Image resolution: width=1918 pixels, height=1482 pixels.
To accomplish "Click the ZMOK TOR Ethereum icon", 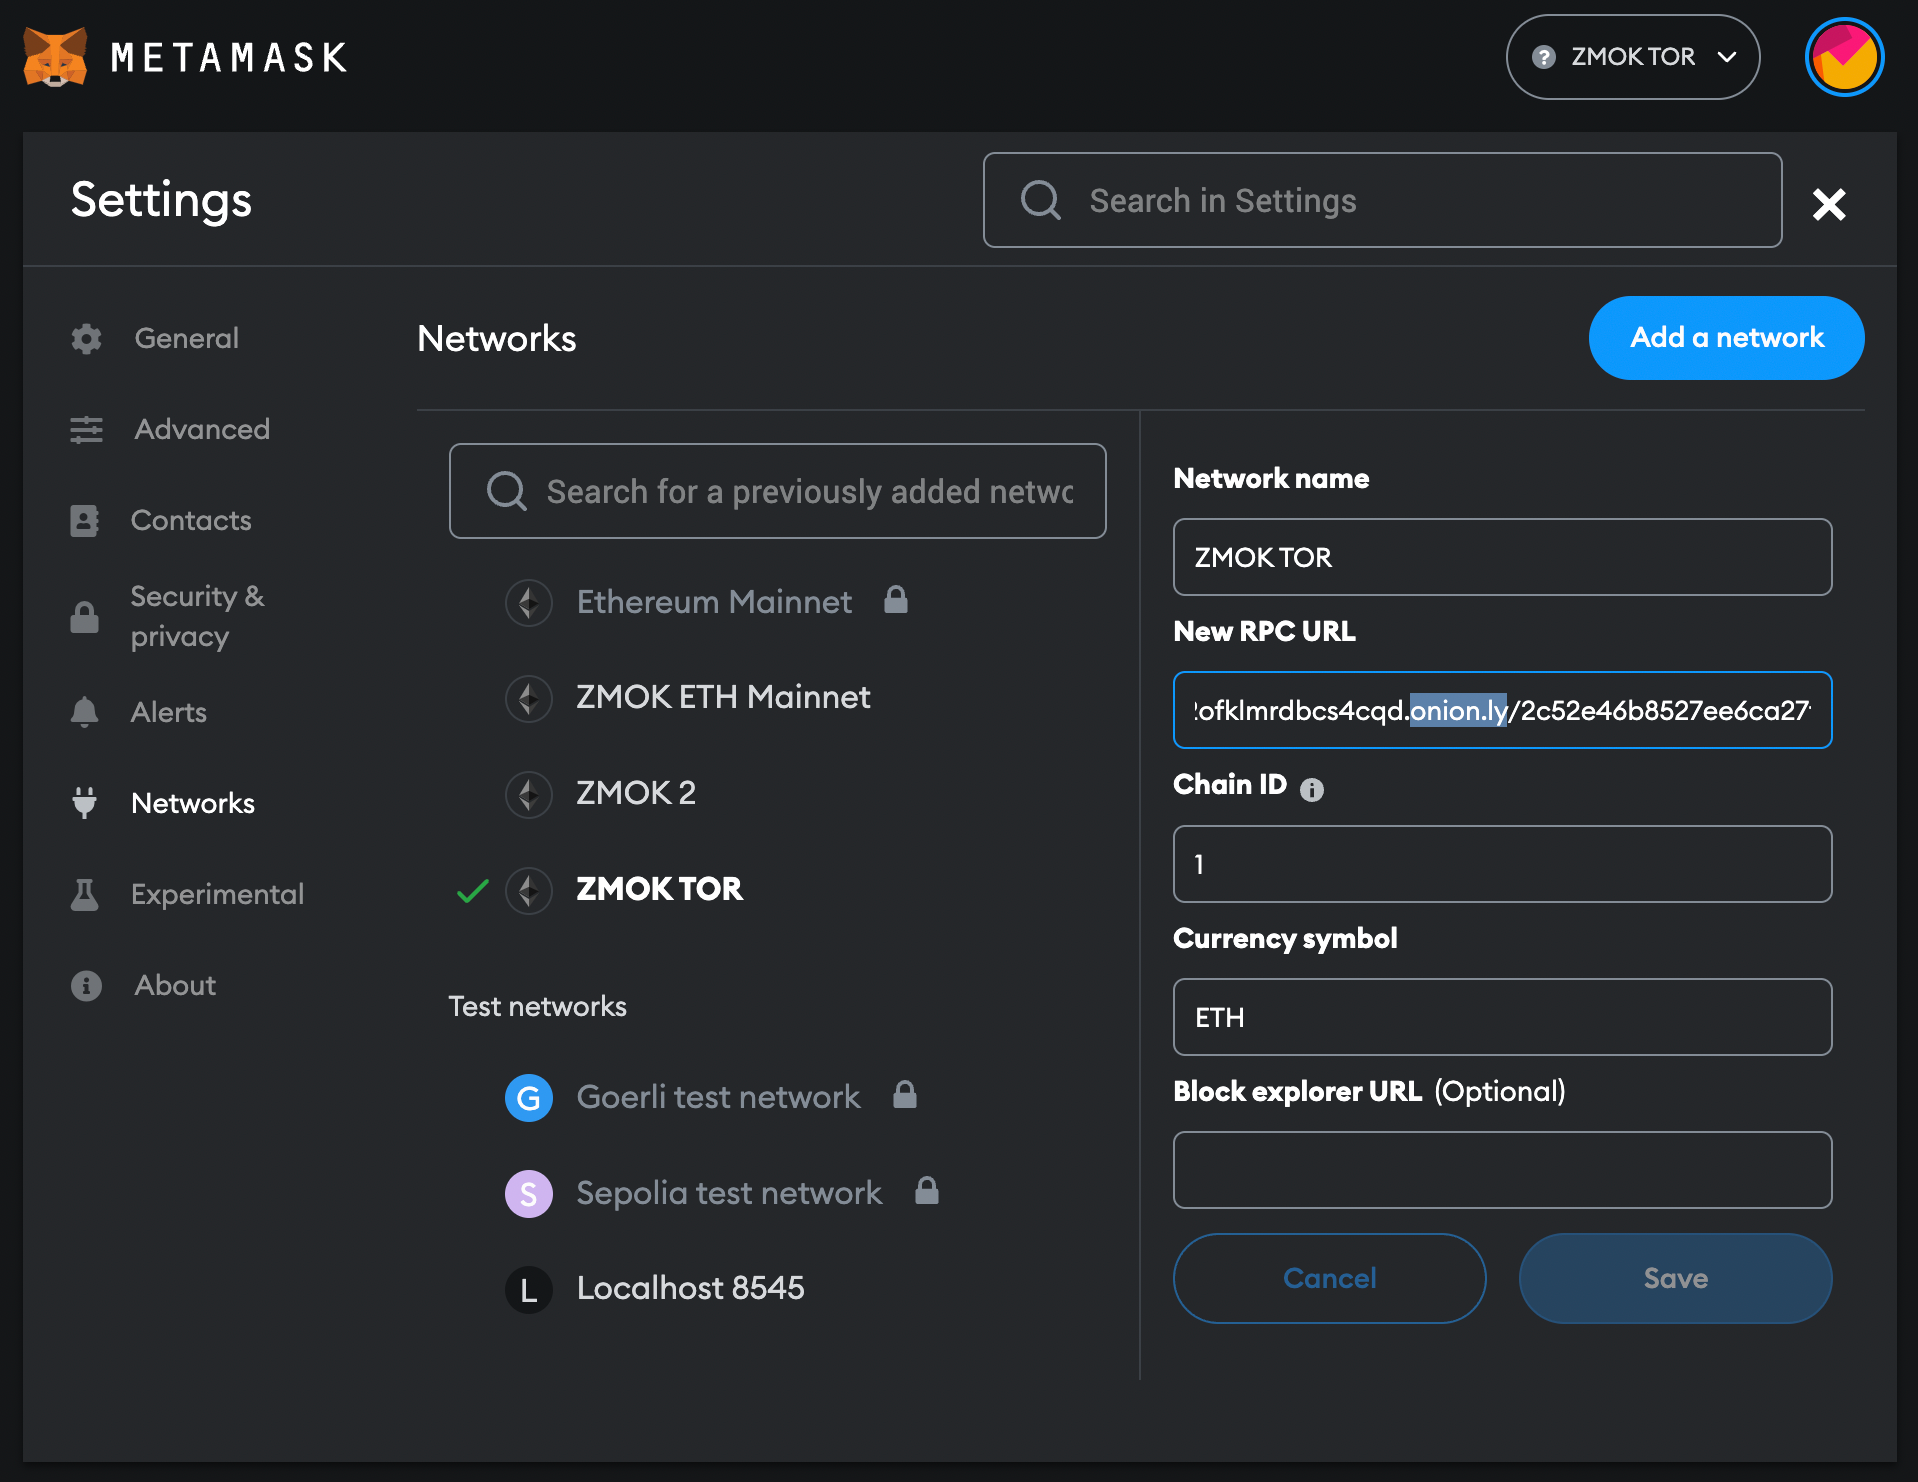I will coord(528,890).
